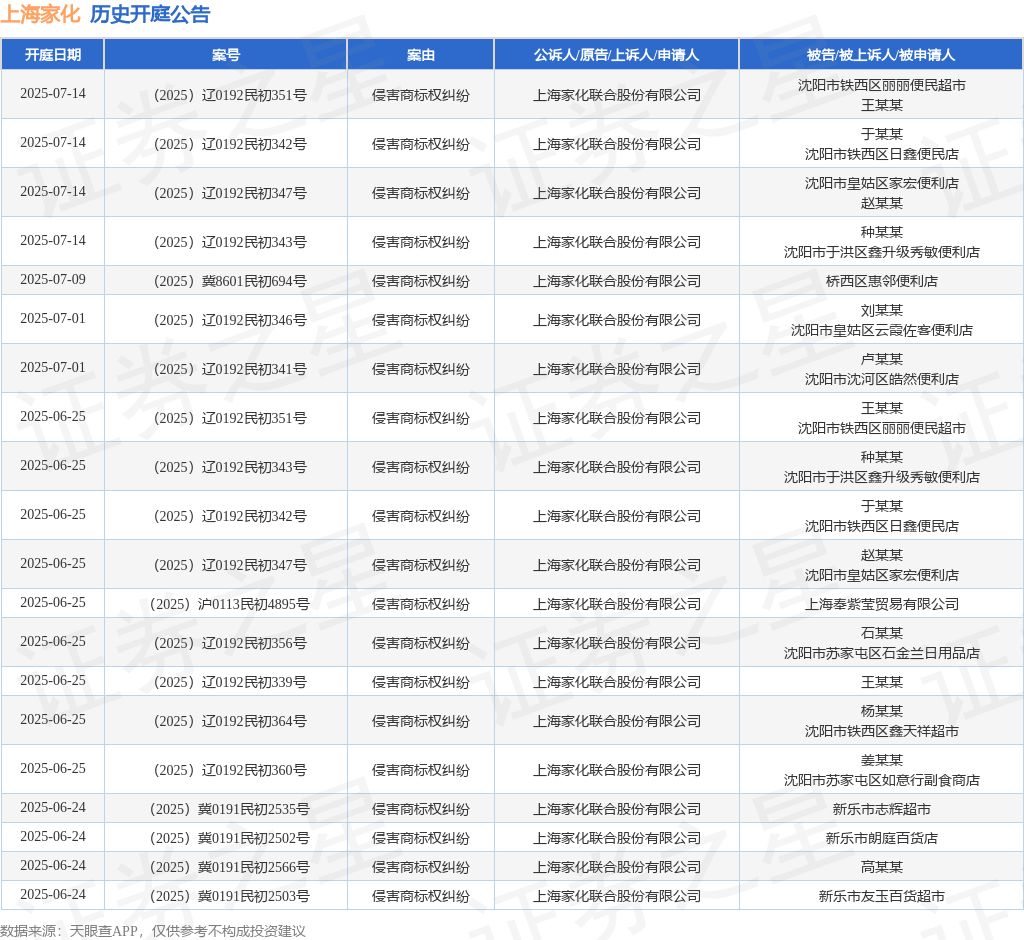Click defendant 上海奉紫莹贸易有限公司
The height and width of the screenshot is (940, 1024).
(x=882, y=604)
